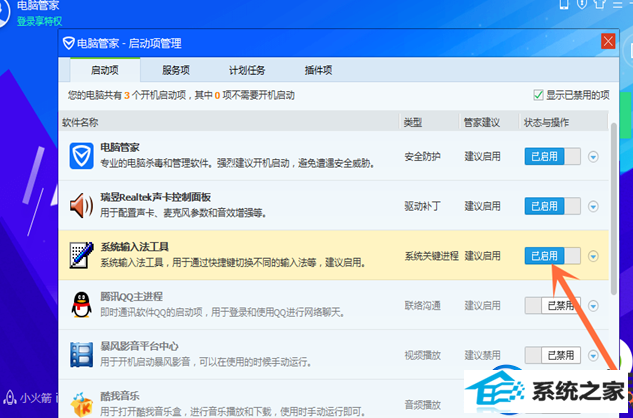Expand options arrow for 系统输入法工具 row
Image resolution: width=633 pixels, height=418 pixels.
(x=593, y=256)
